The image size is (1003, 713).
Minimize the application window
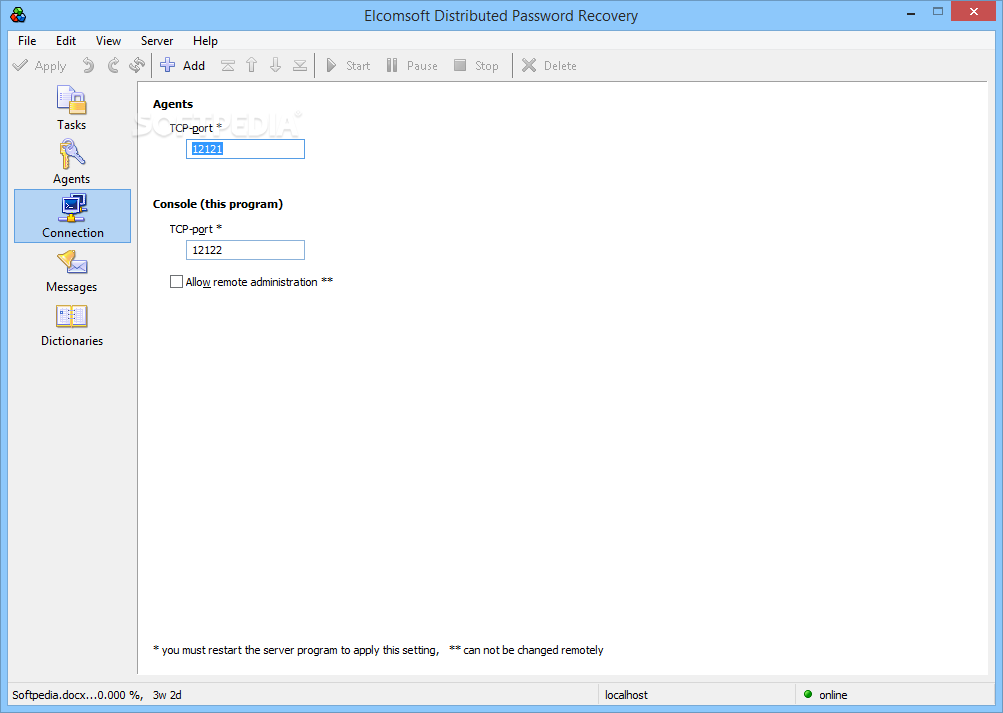coord(911,12)
